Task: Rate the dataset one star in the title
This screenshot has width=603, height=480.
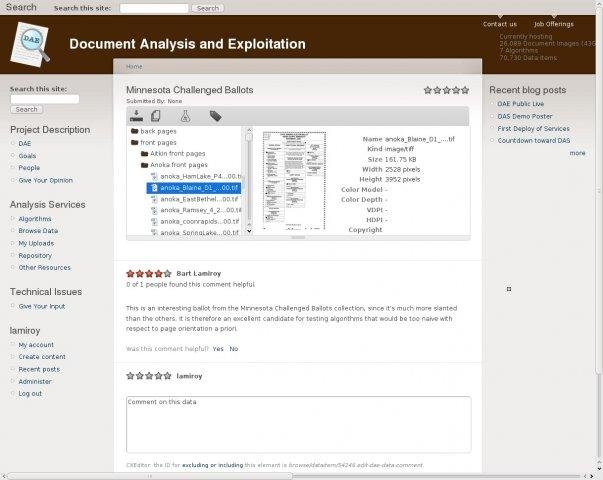Action: (x=428, y=90)
